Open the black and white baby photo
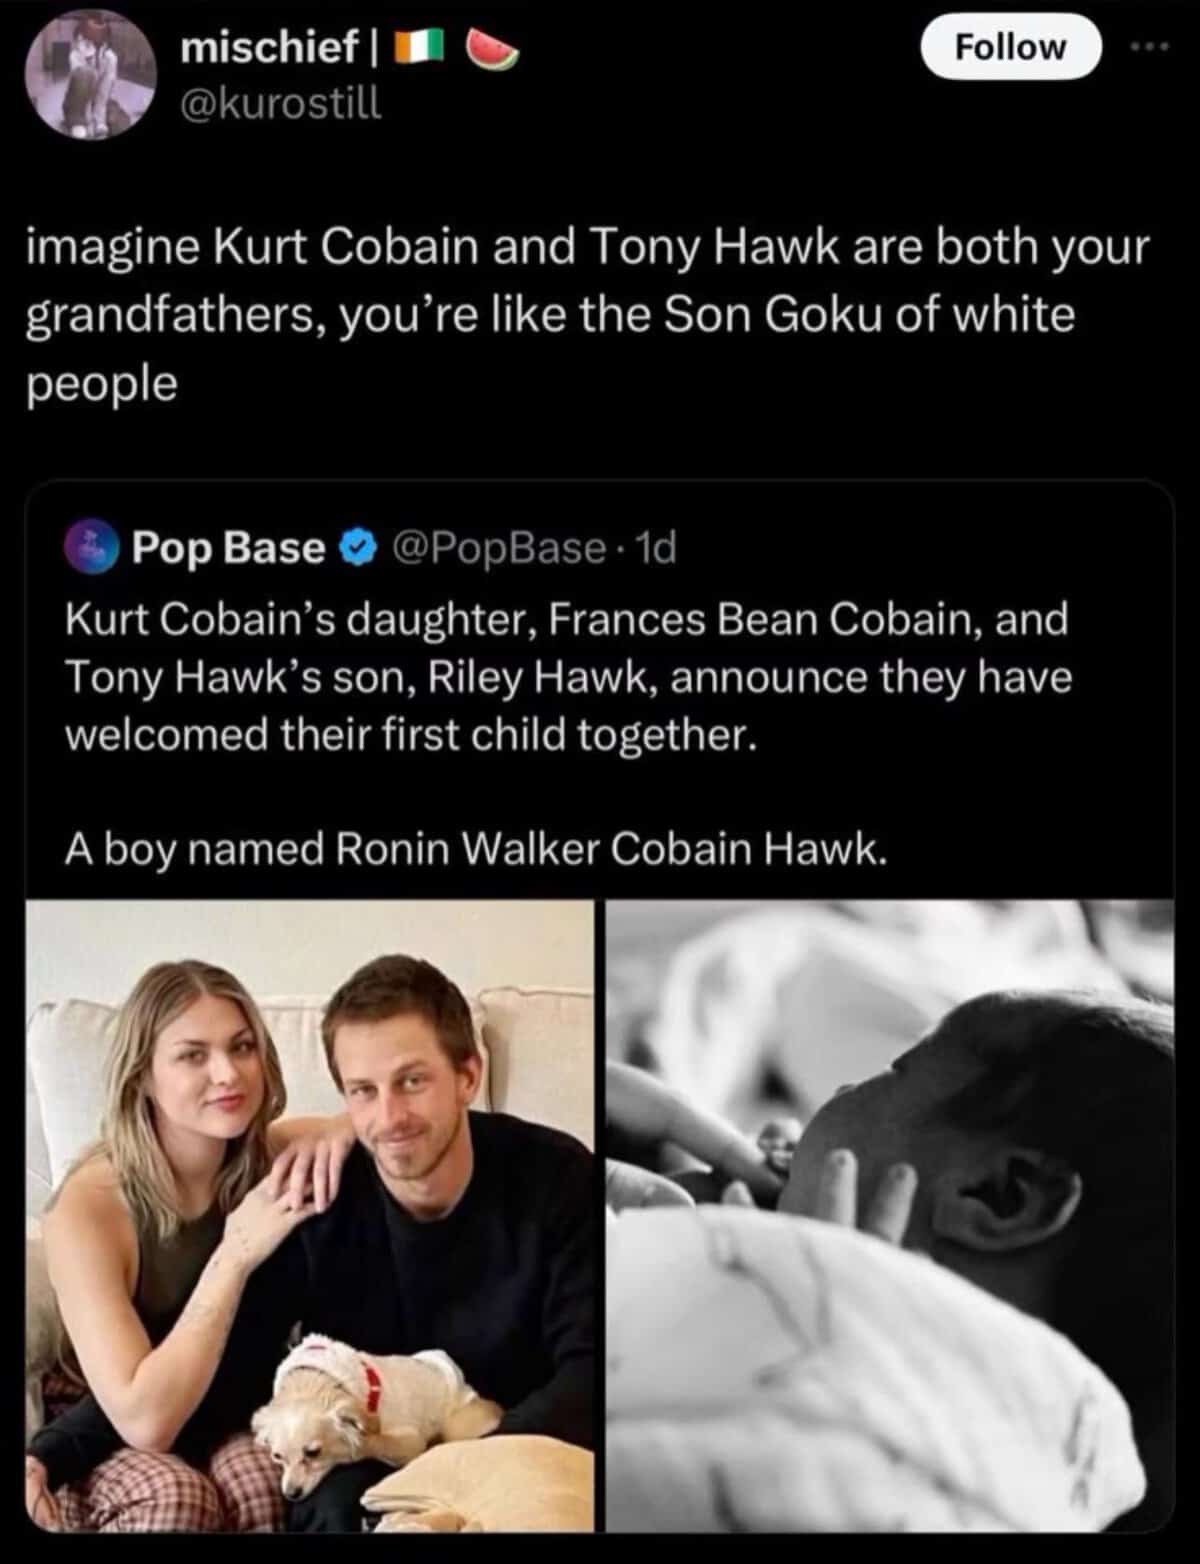 coord(890,1215)
